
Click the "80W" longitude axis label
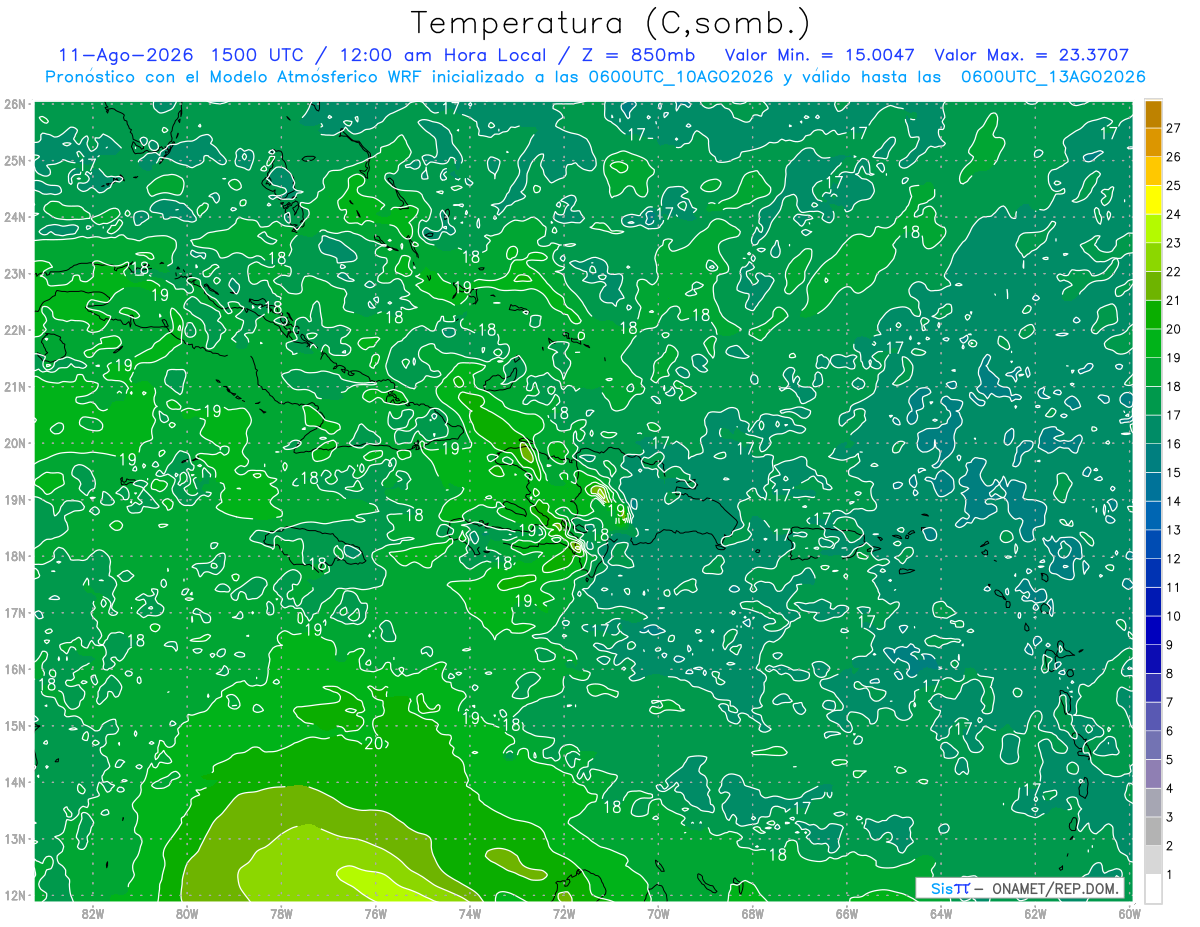pos(186,913)
